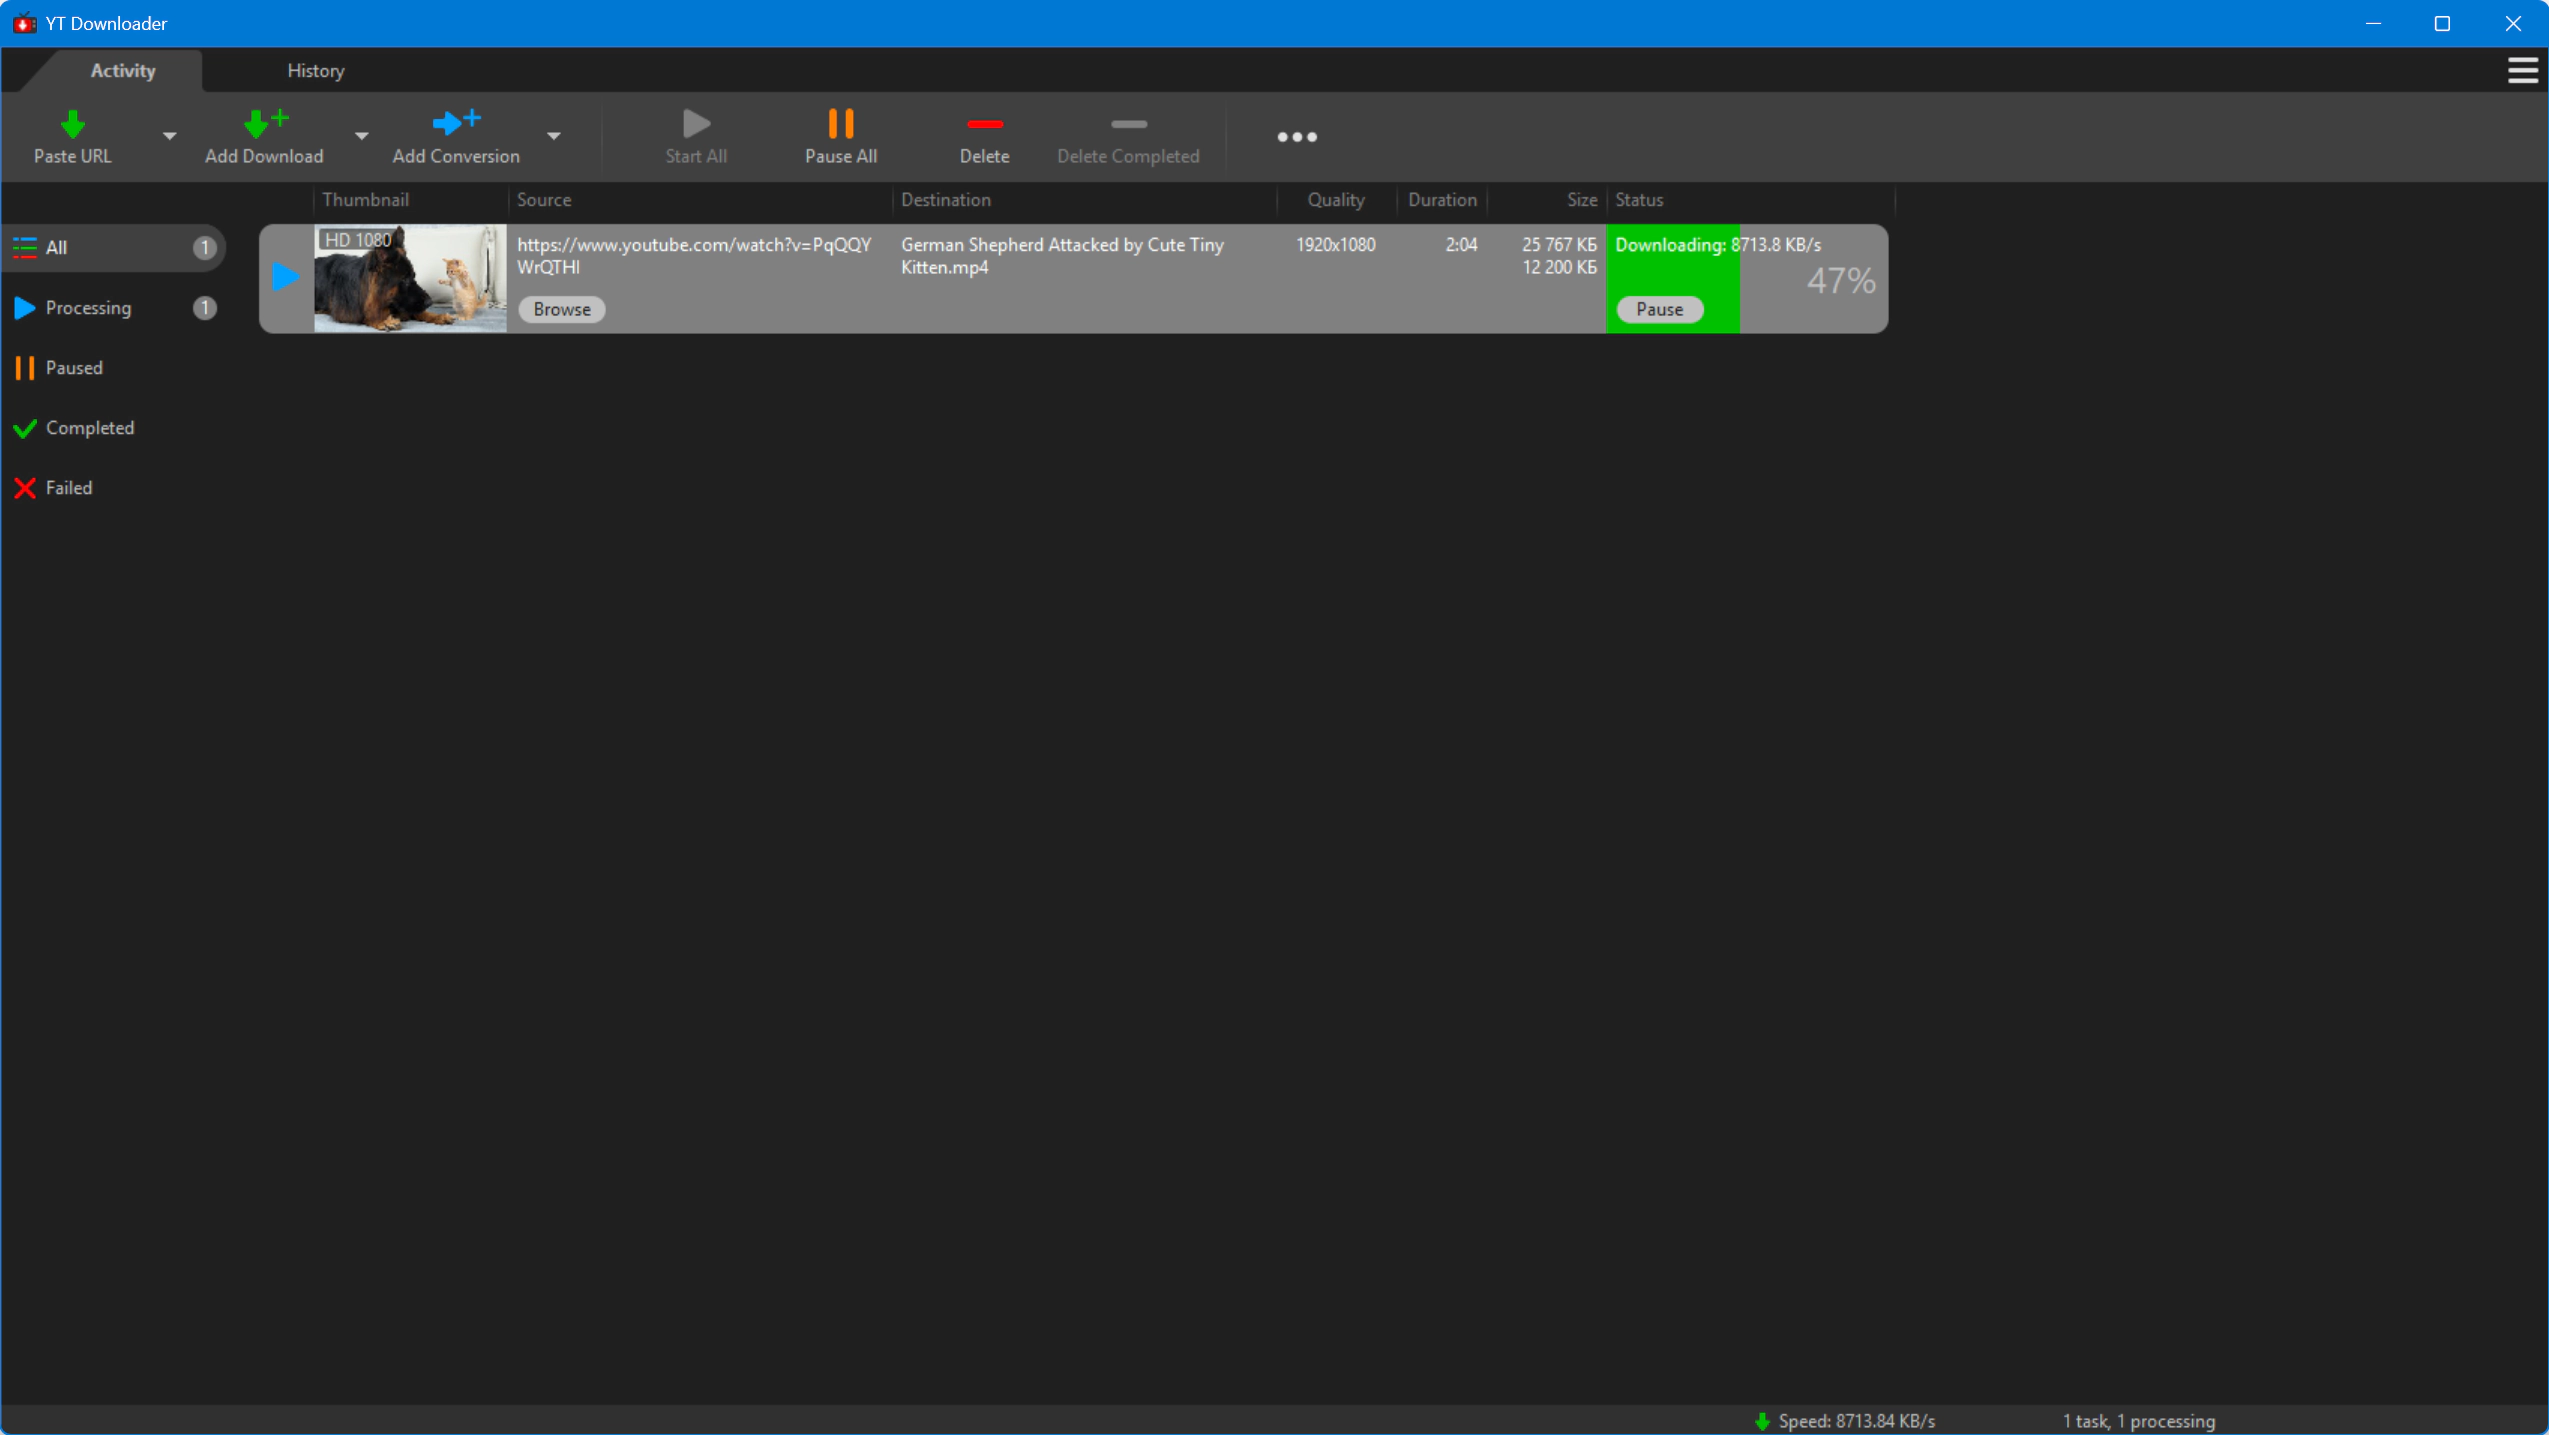
Task: Filter list by Processing tasks
Action: (x=88, y=308)
